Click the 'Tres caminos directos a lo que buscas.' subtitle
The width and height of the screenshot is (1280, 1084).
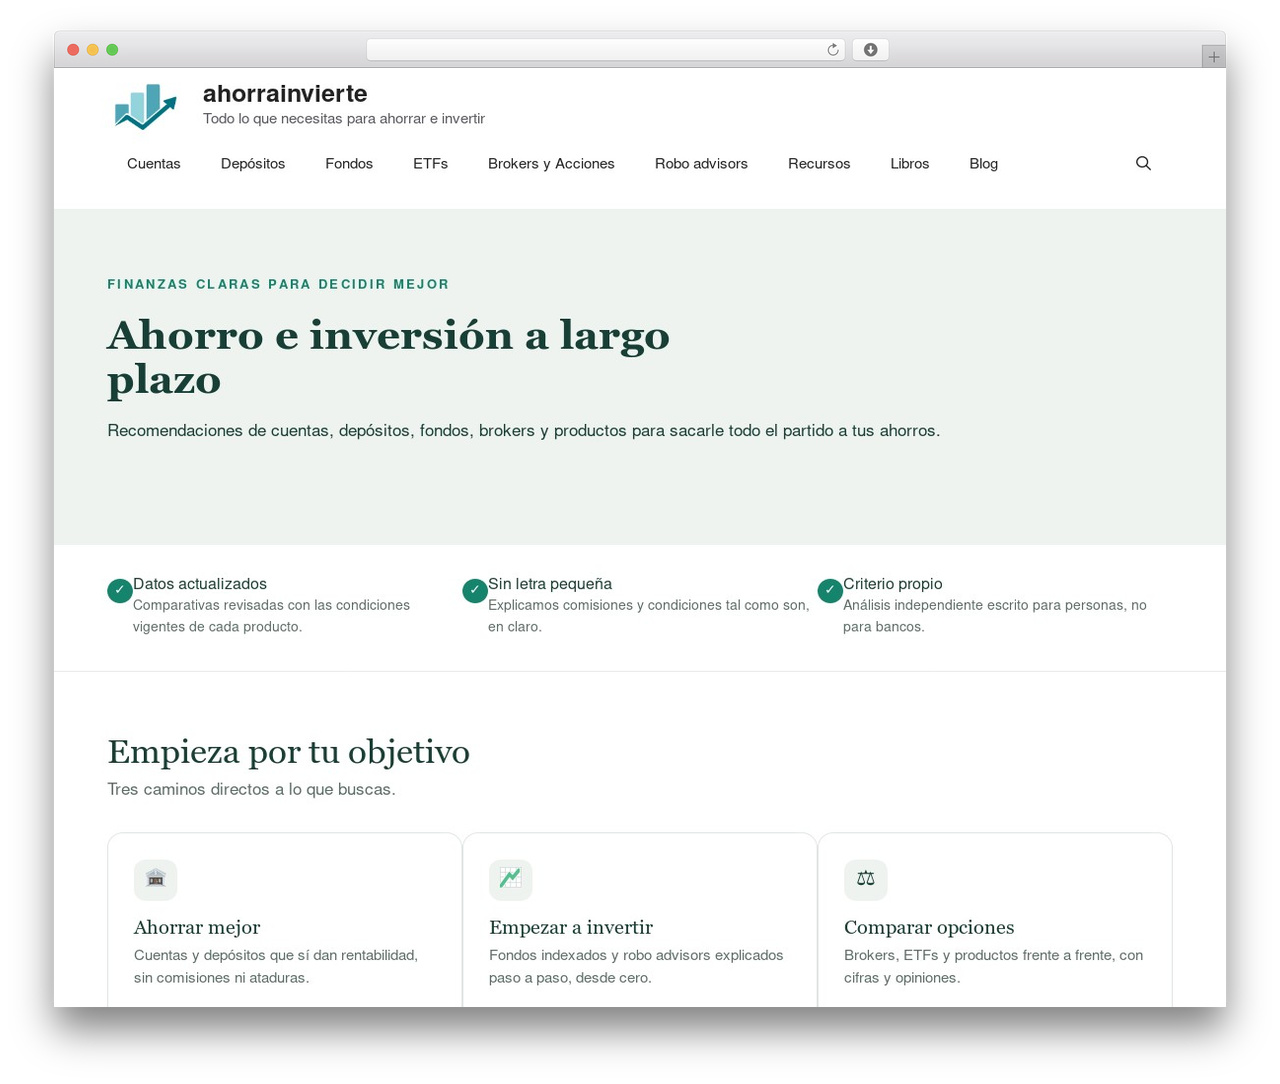[x=251, y=789]
